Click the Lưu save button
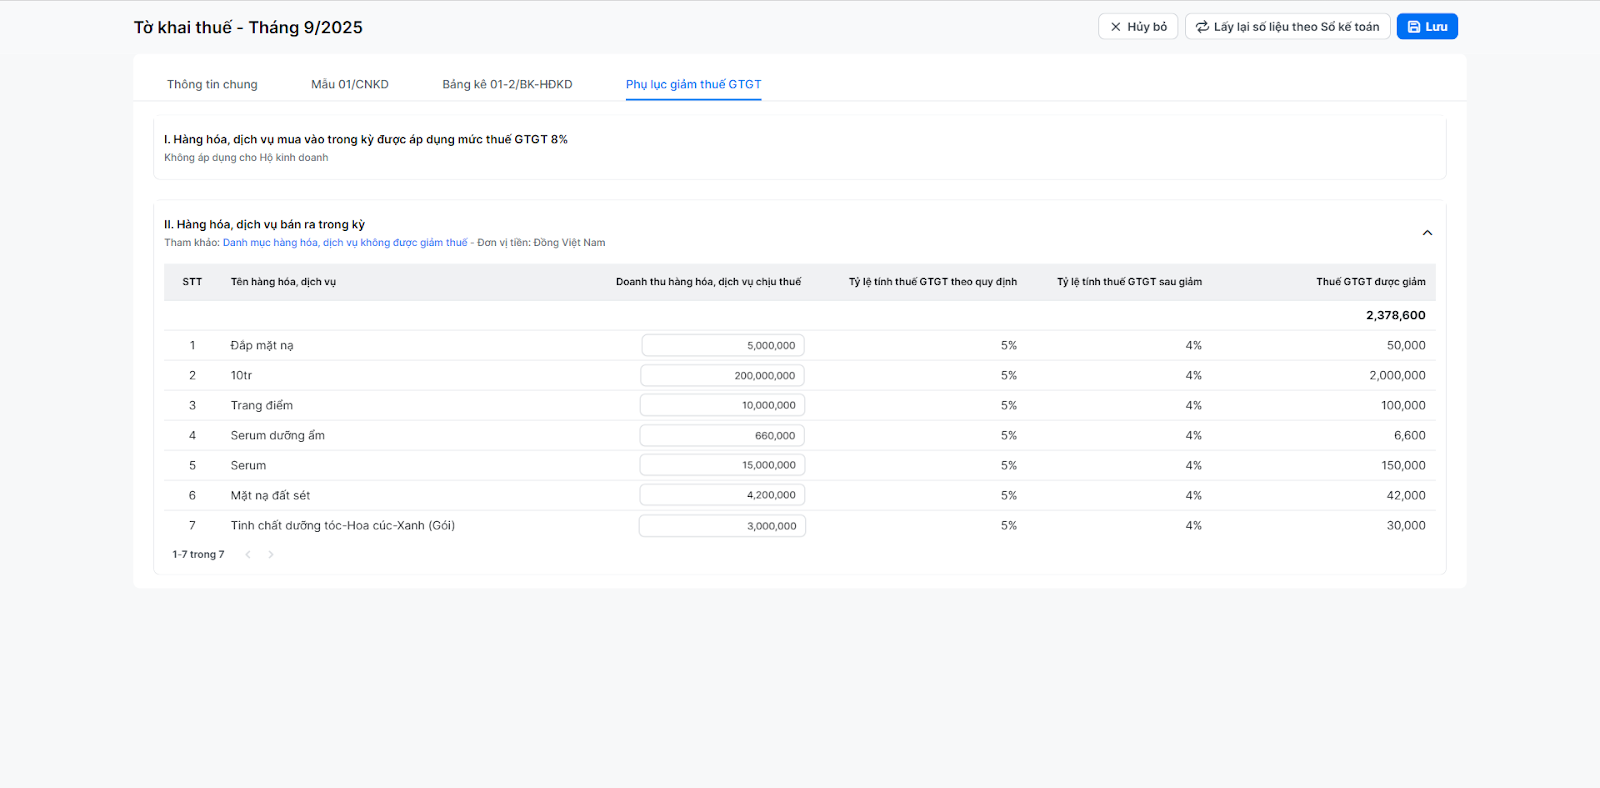 1427,27
